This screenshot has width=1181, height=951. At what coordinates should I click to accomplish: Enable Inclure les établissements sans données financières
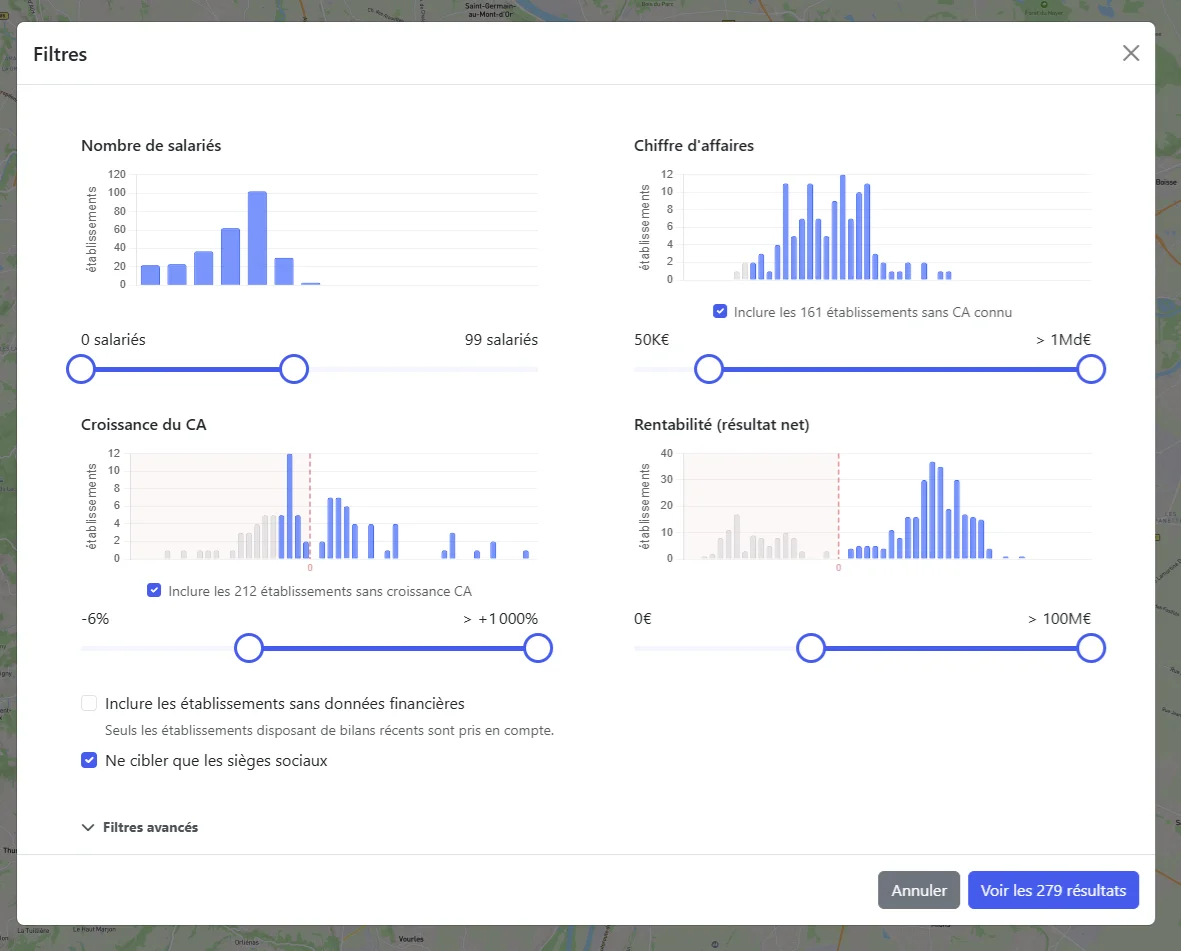click(x=89, y=703)
